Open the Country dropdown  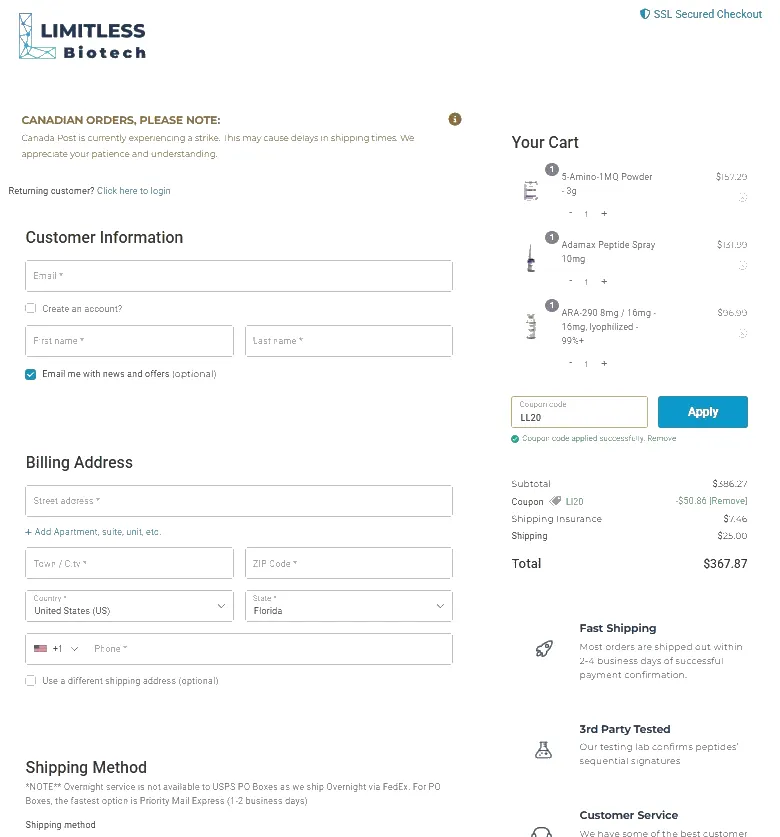pos(129,606)
